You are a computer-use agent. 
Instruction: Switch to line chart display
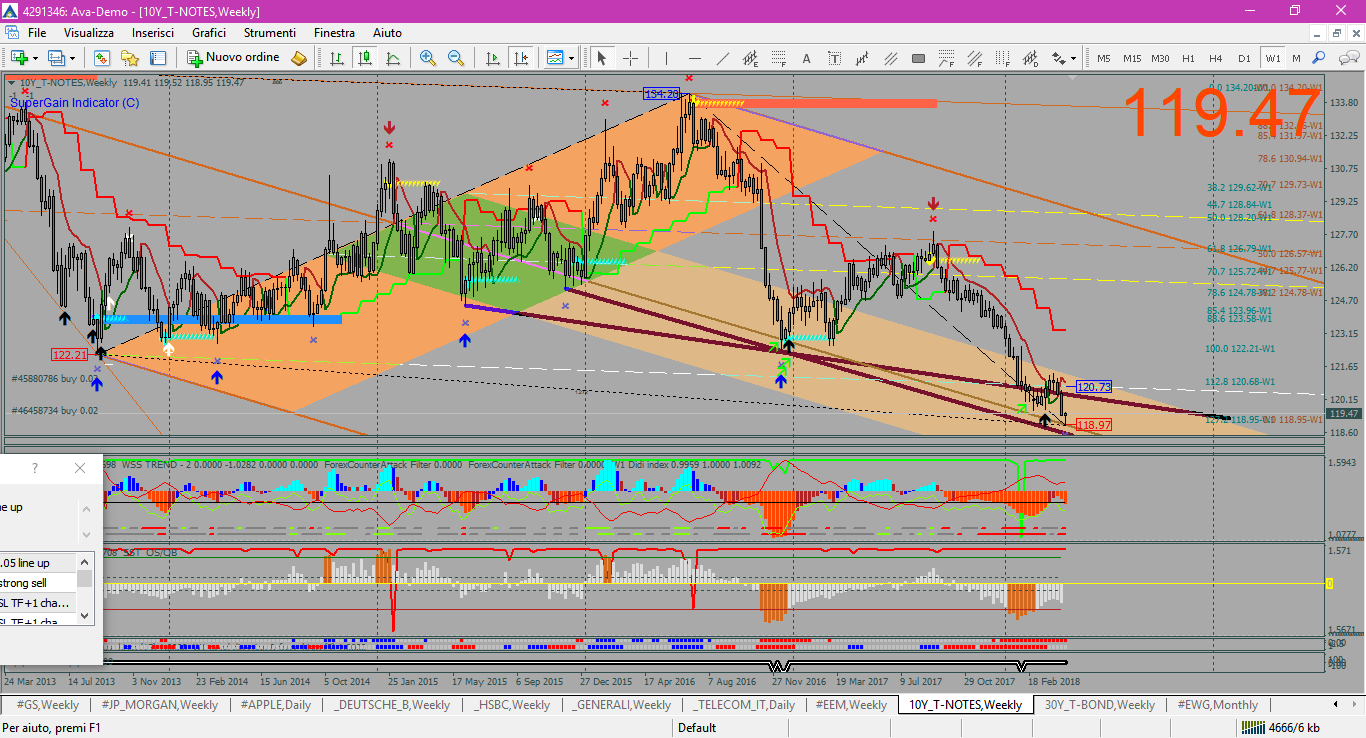pyautogui.click(x=393, y=58)
